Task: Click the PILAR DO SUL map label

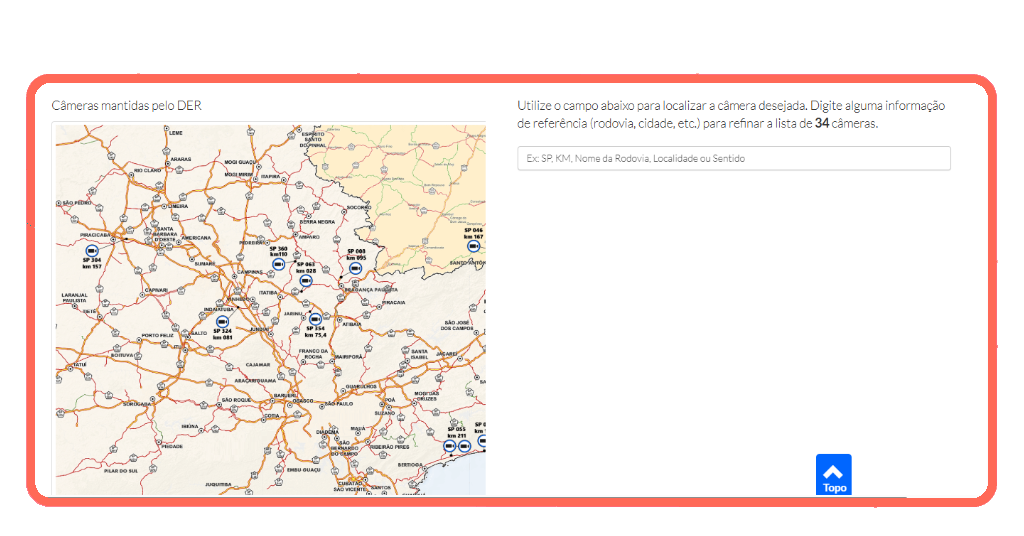Action: 121,471
